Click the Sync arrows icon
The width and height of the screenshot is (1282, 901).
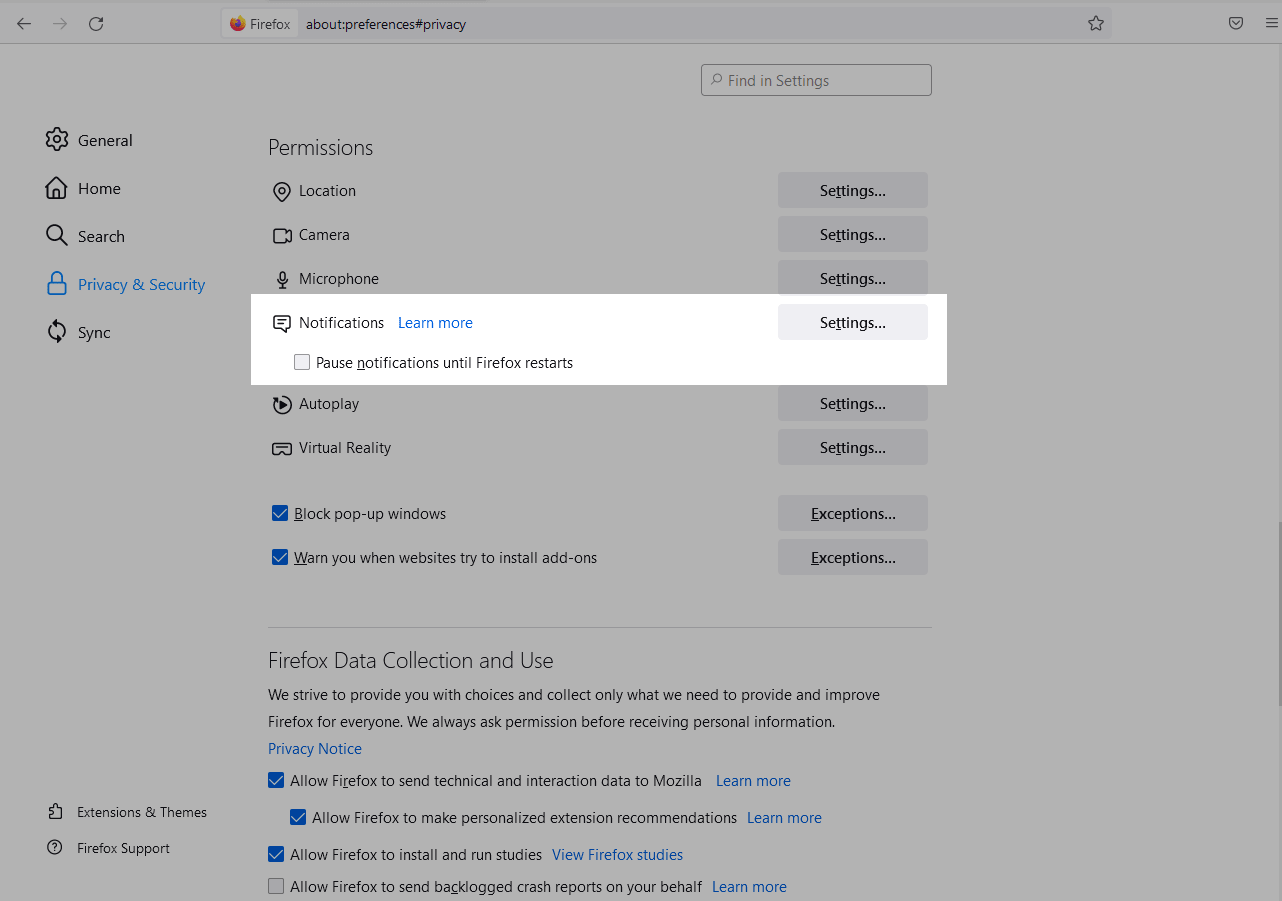[57, 332]
